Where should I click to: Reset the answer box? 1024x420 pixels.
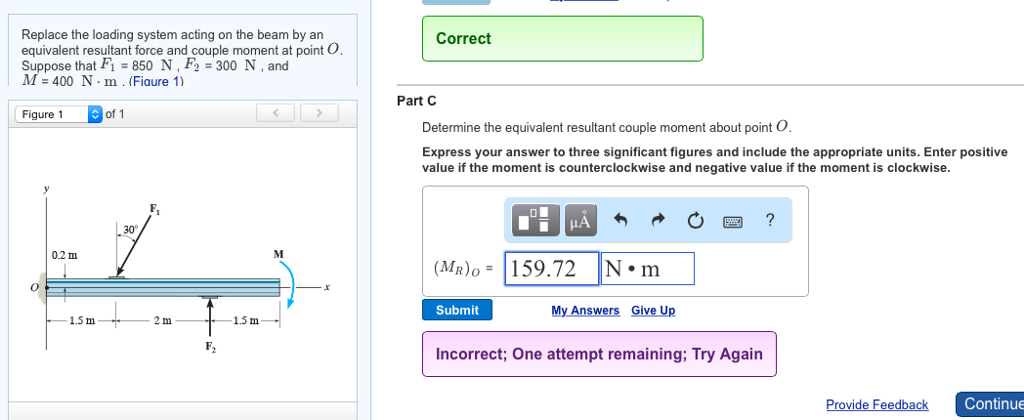(x=696, y=220)
